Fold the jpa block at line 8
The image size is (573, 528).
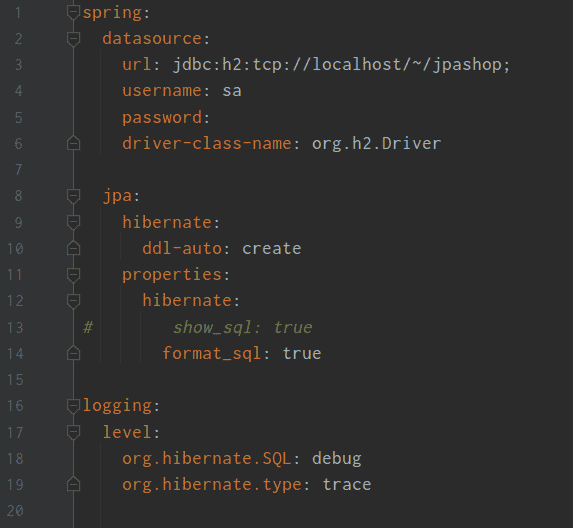click(73, 196)
